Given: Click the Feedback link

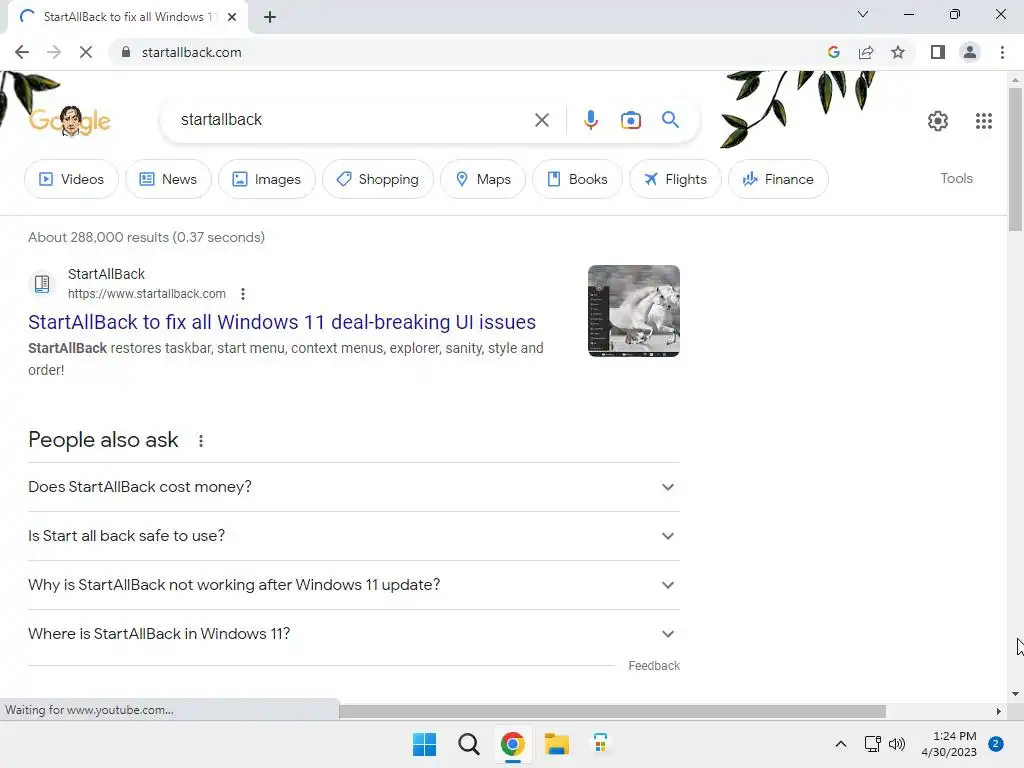Looking at the screenshot, I should [654, 665].
